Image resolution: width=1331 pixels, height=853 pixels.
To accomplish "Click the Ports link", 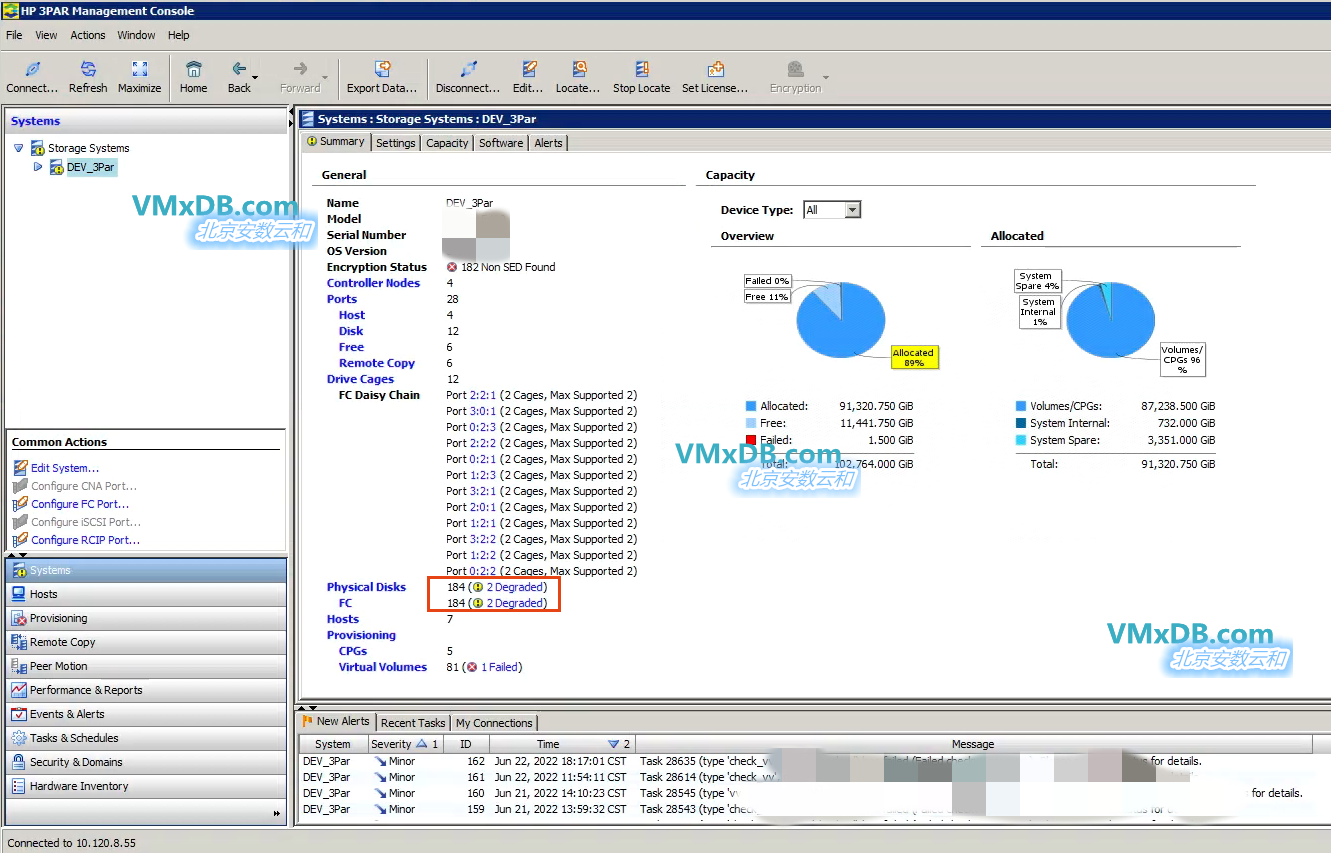I will (342, 299).
